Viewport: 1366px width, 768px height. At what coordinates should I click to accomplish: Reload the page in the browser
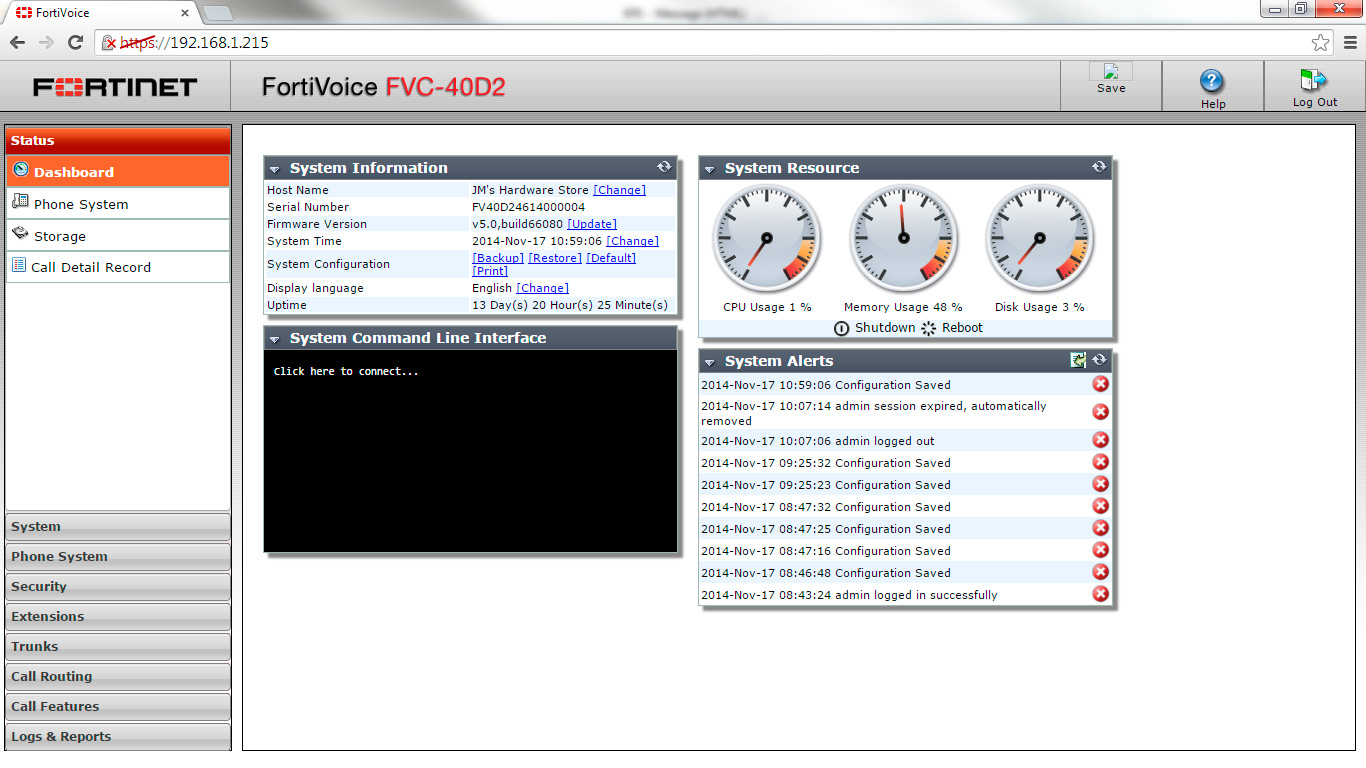click(x=75, y=42)
